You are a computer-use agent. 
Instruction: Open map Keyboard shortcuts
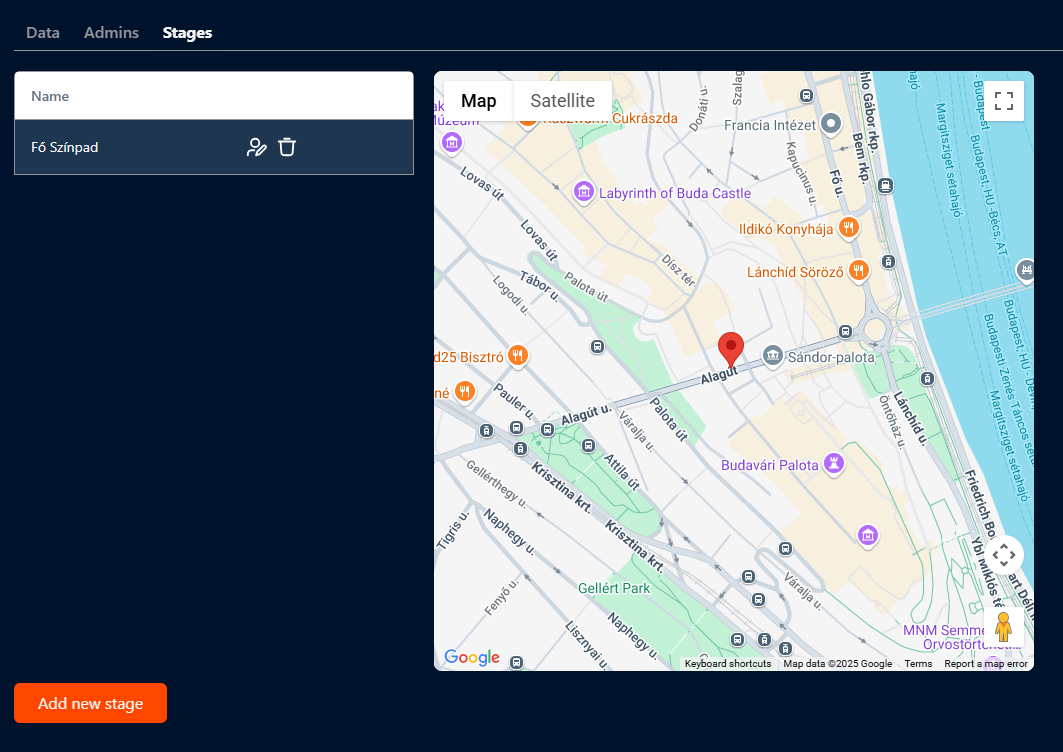(728, 664)
